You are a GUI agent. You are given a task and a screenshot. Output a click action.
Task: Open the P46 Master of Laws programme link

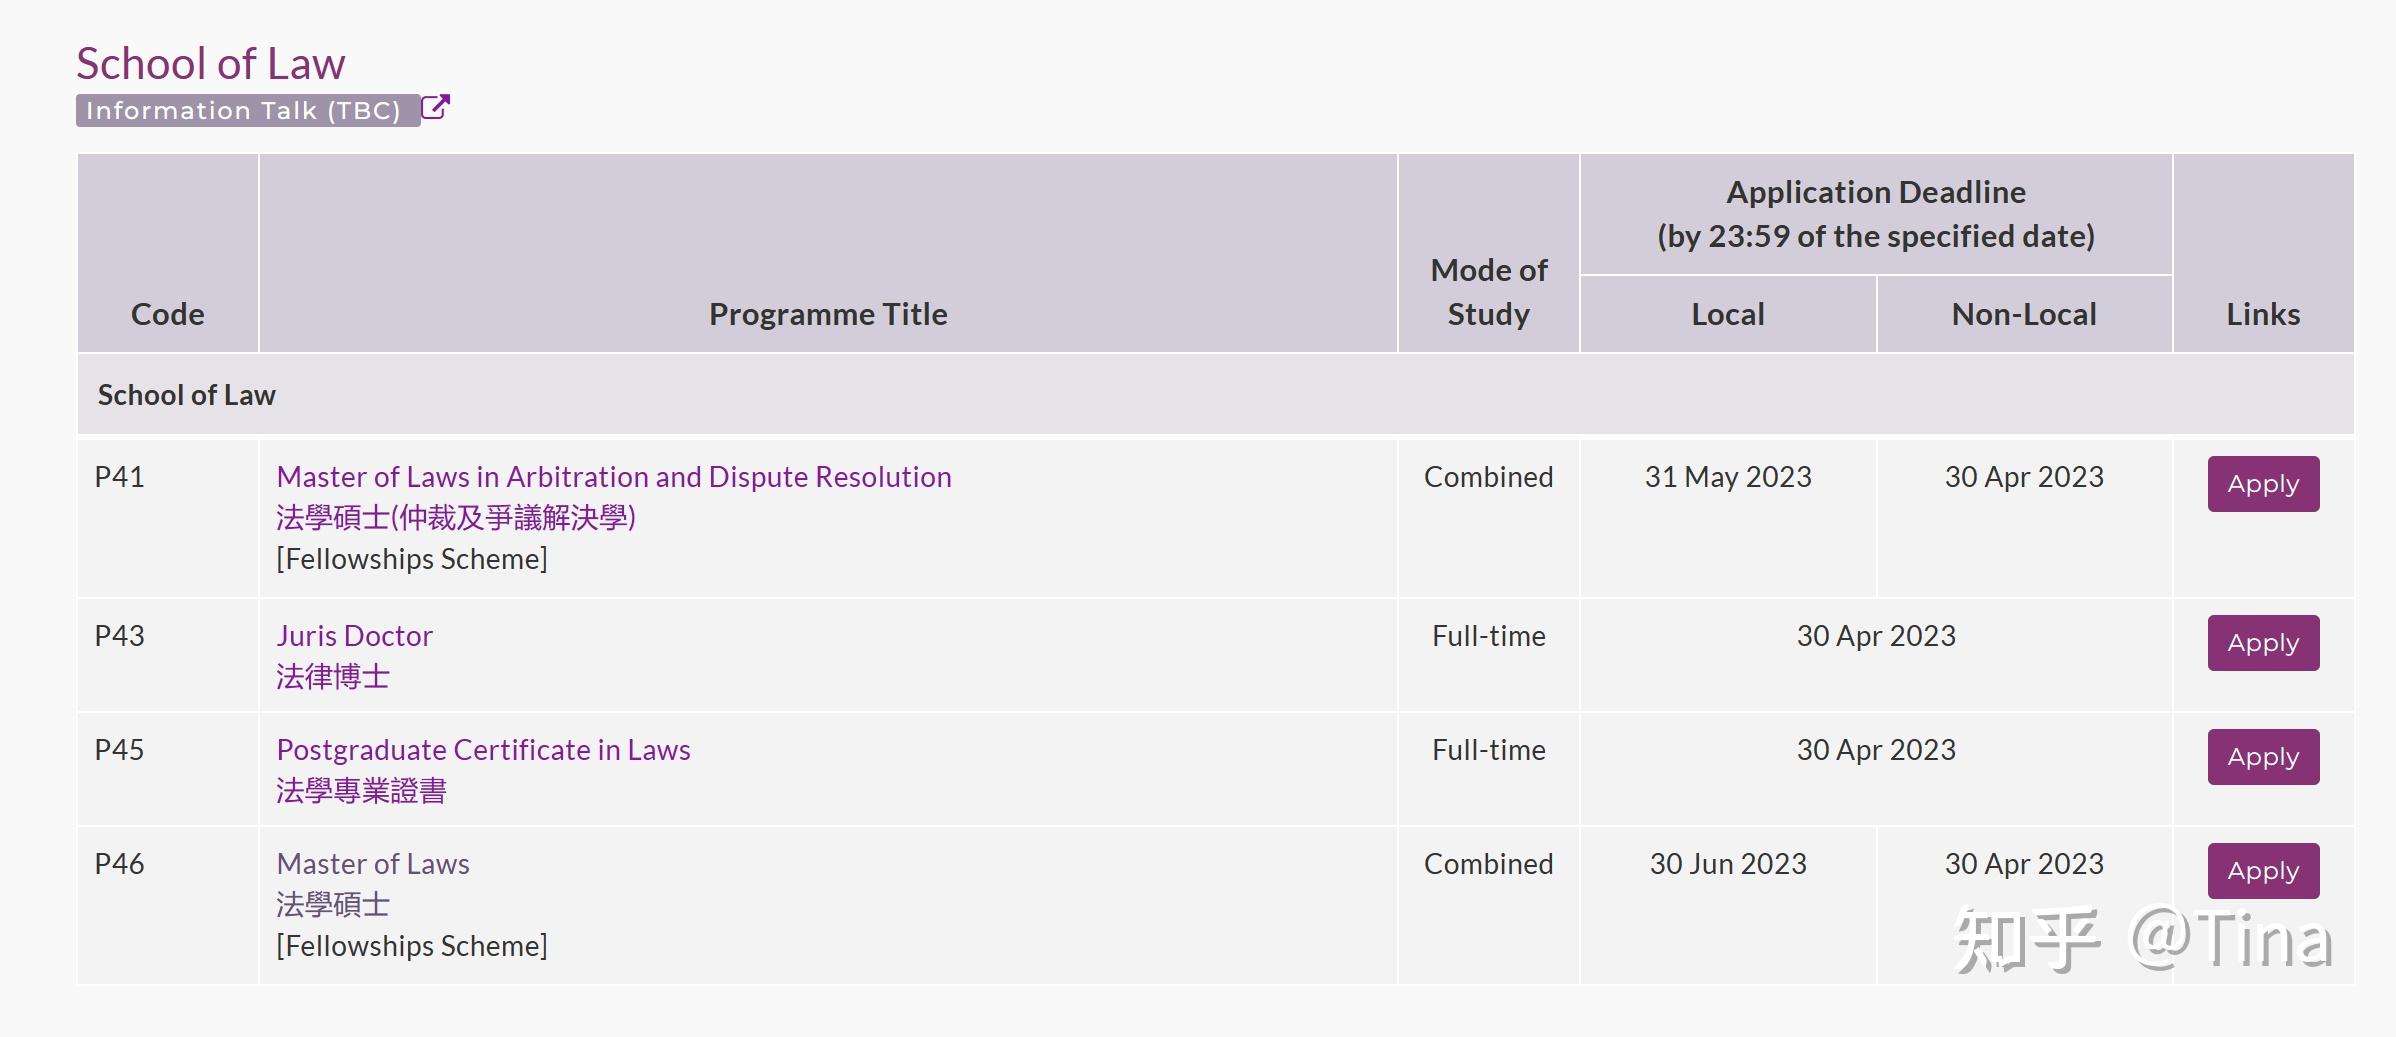(373, 864)
